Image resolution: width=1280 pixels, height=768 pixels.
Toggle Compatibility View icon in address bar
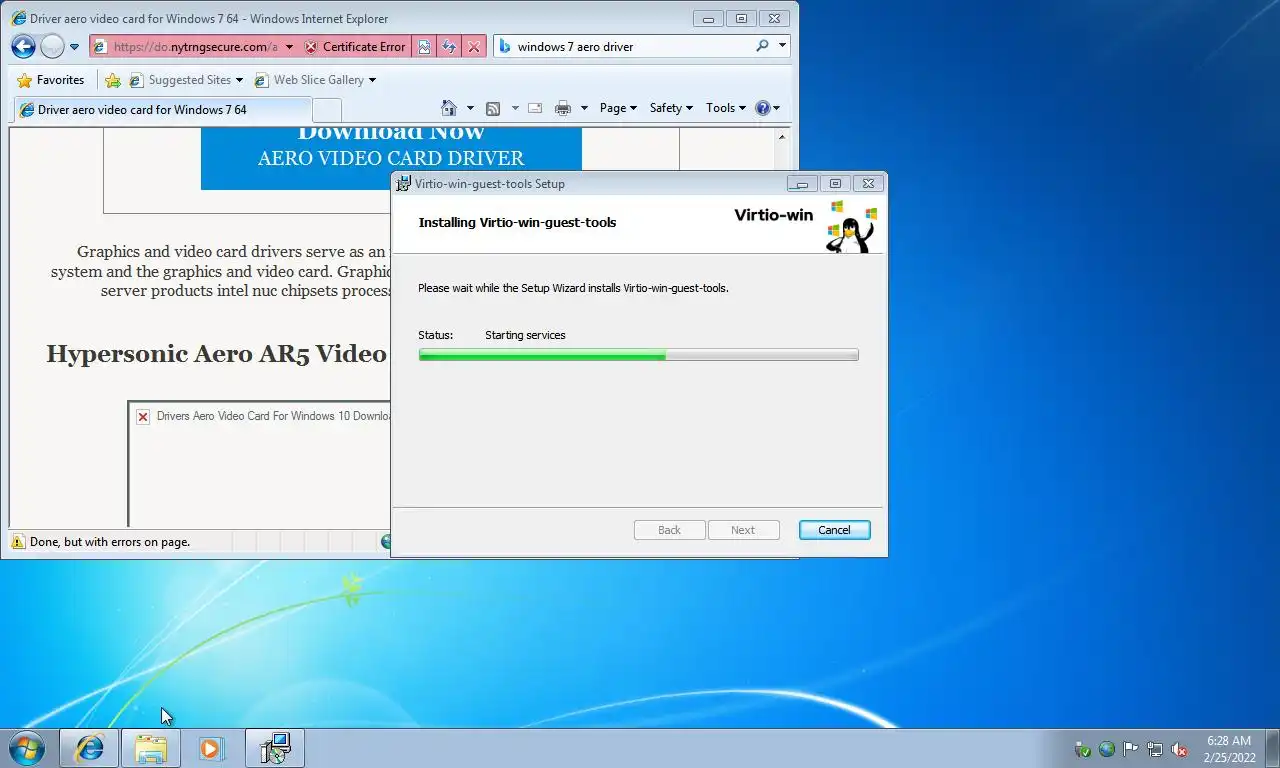point(425,47)
